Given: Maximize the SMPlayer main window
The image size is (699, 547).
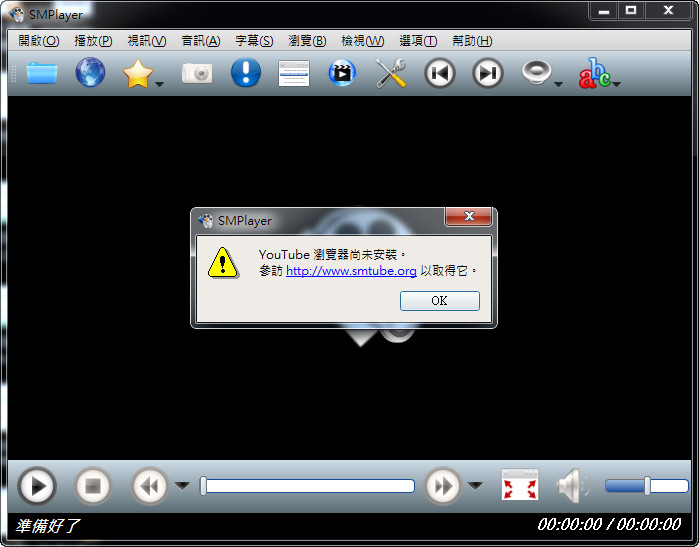Looking at the screenshot, I should [x=631, y=11].
